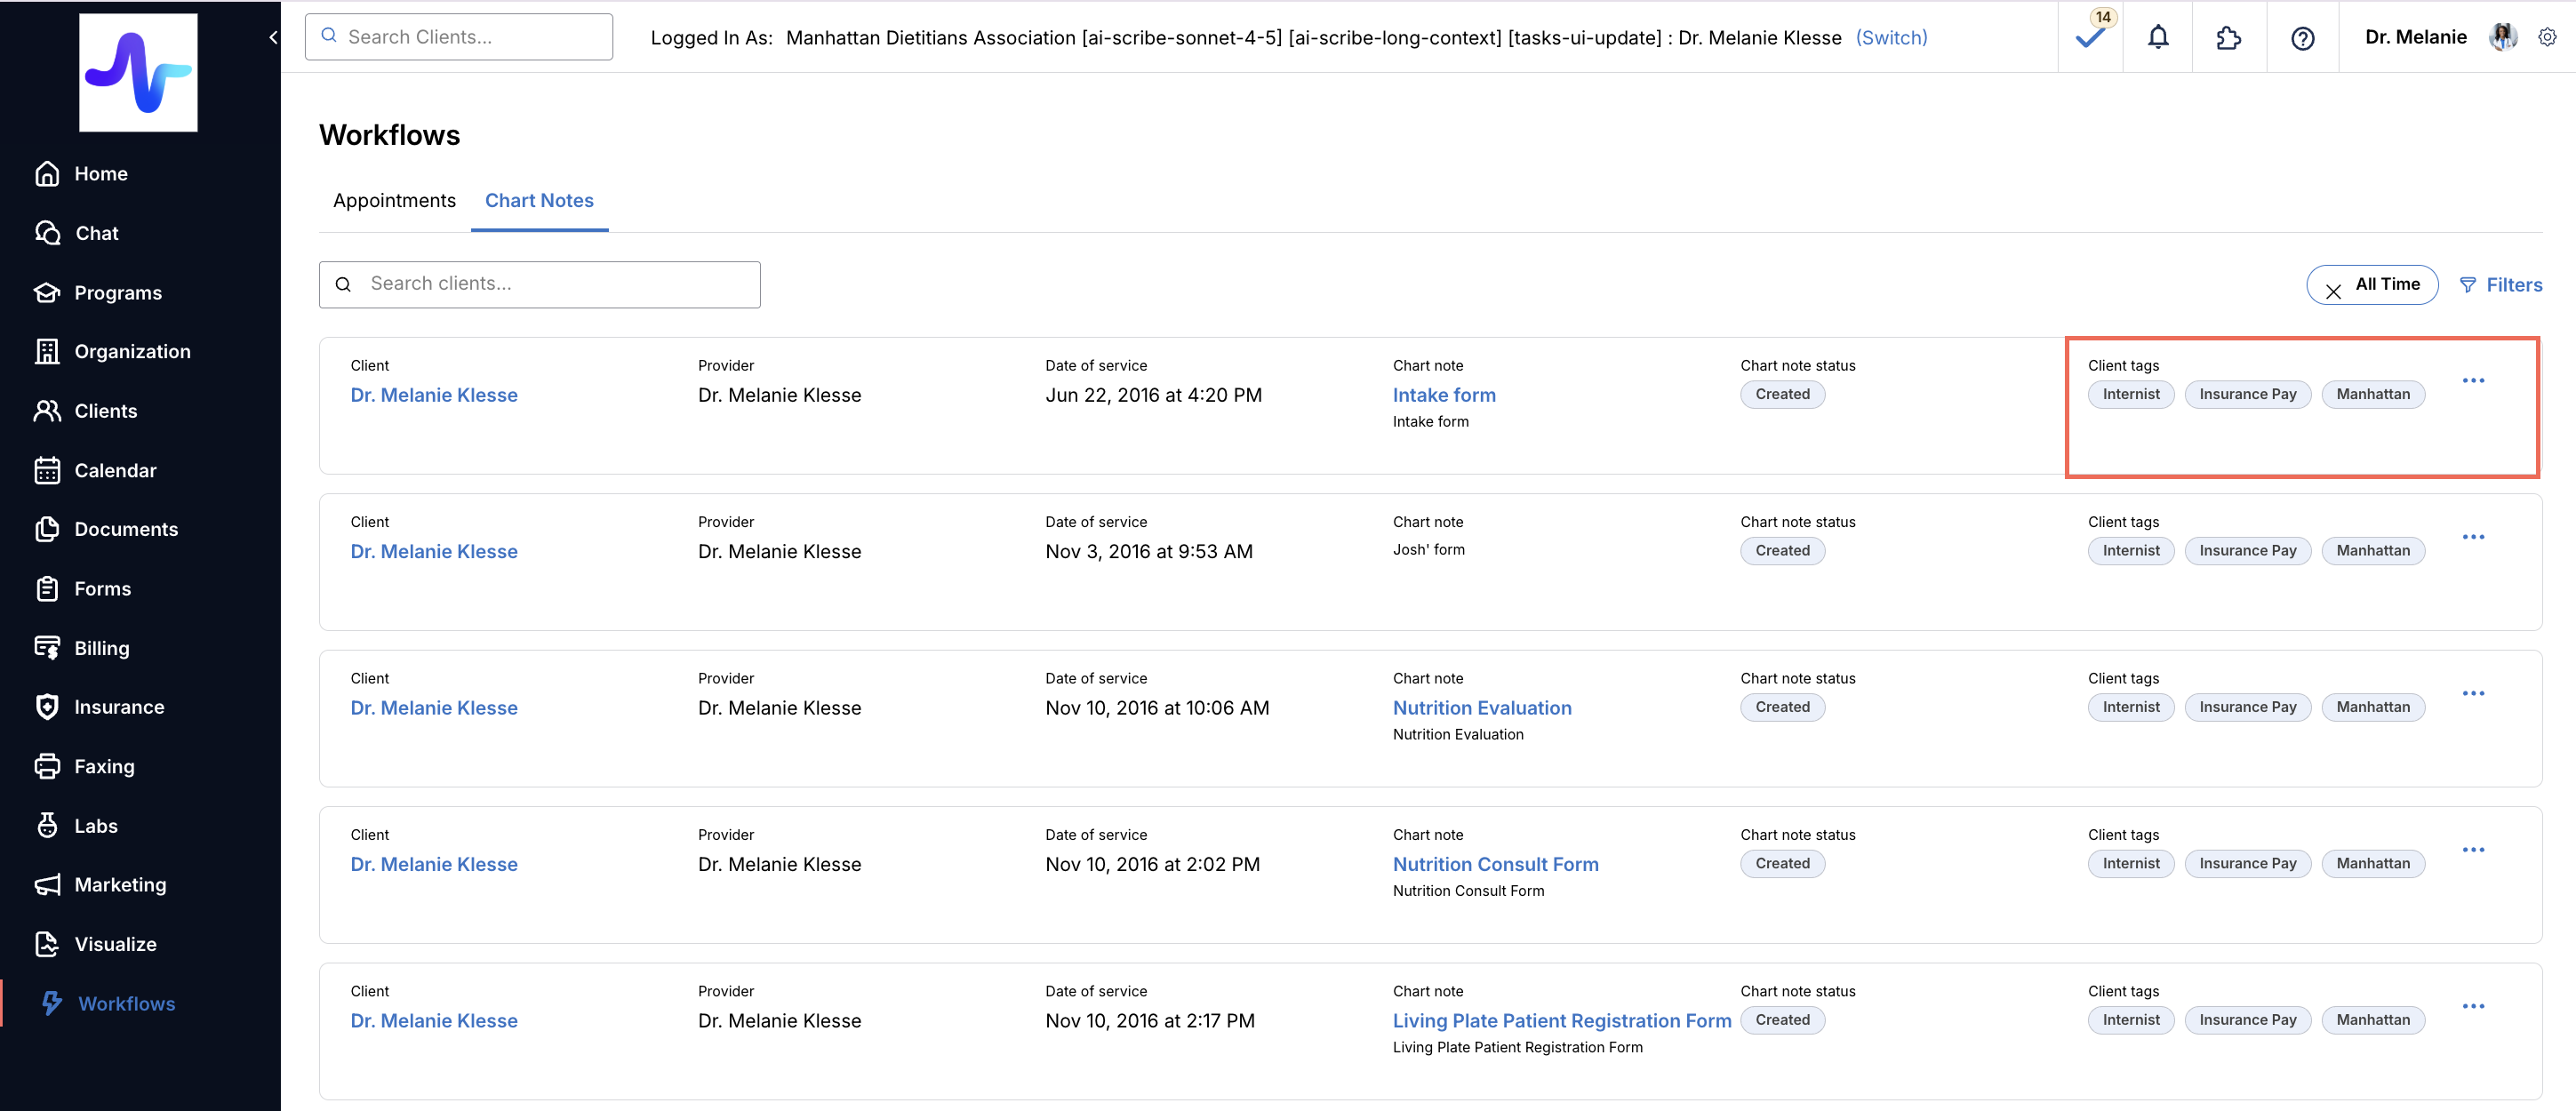Open the help question mark icon
The height and width of the screenshot is (1111, 2576).
coord(2302,38)
